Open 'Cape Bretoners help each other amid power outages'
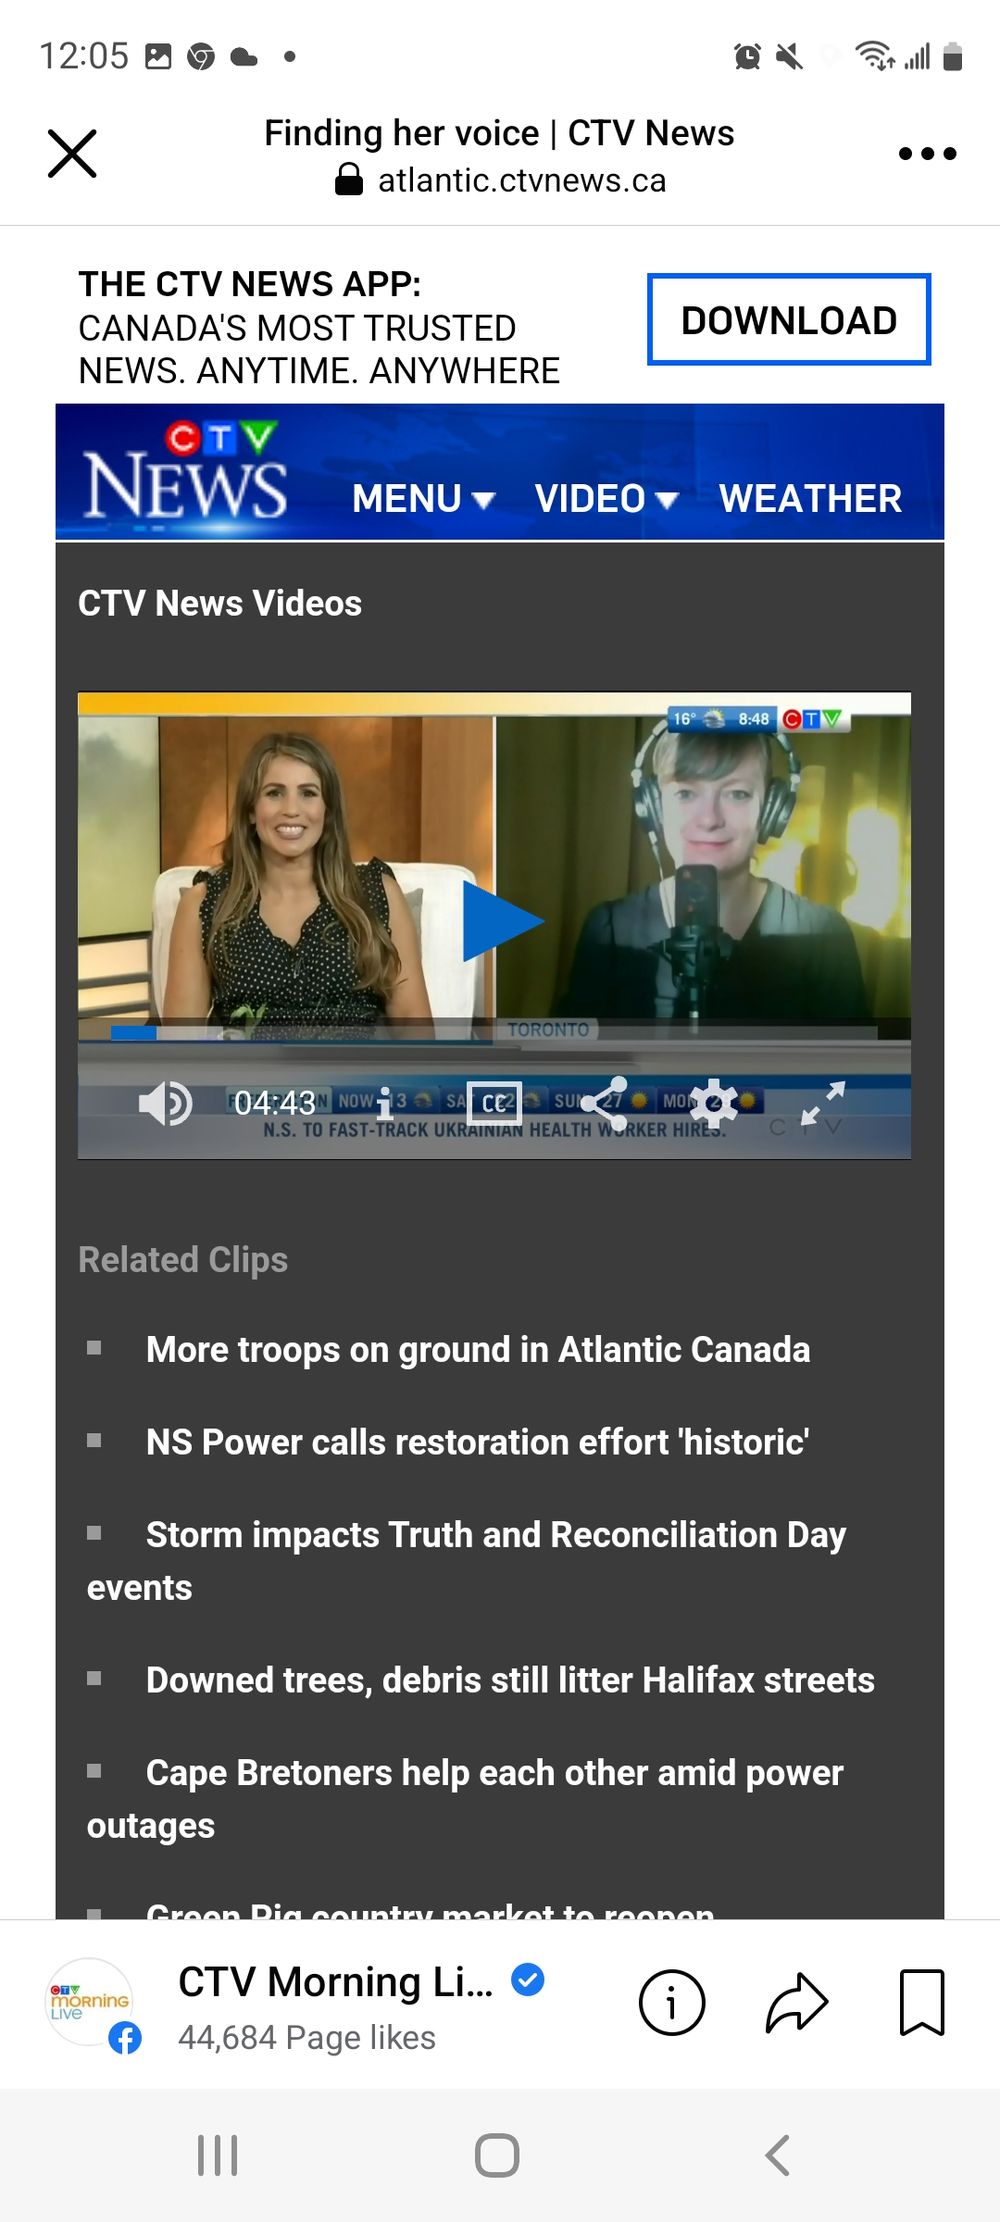 tap(466, 1799)
